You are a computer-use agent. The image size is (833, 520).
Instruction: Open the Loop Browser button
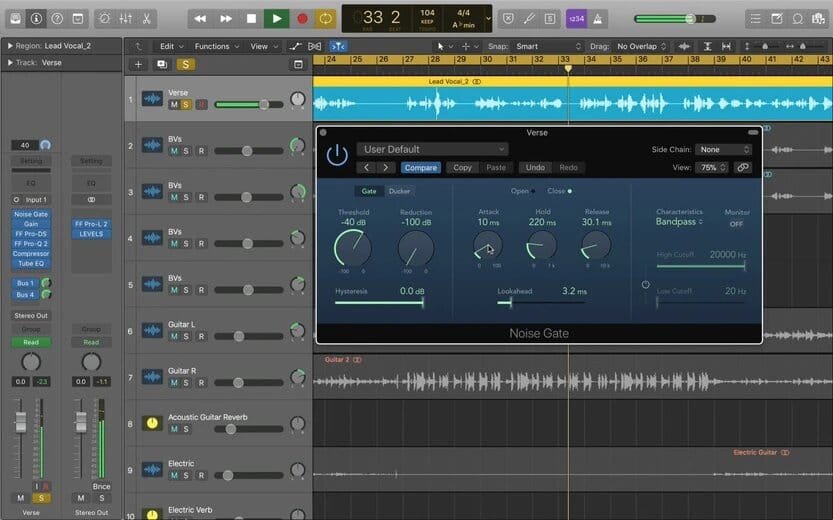click(x=797, y=19)
